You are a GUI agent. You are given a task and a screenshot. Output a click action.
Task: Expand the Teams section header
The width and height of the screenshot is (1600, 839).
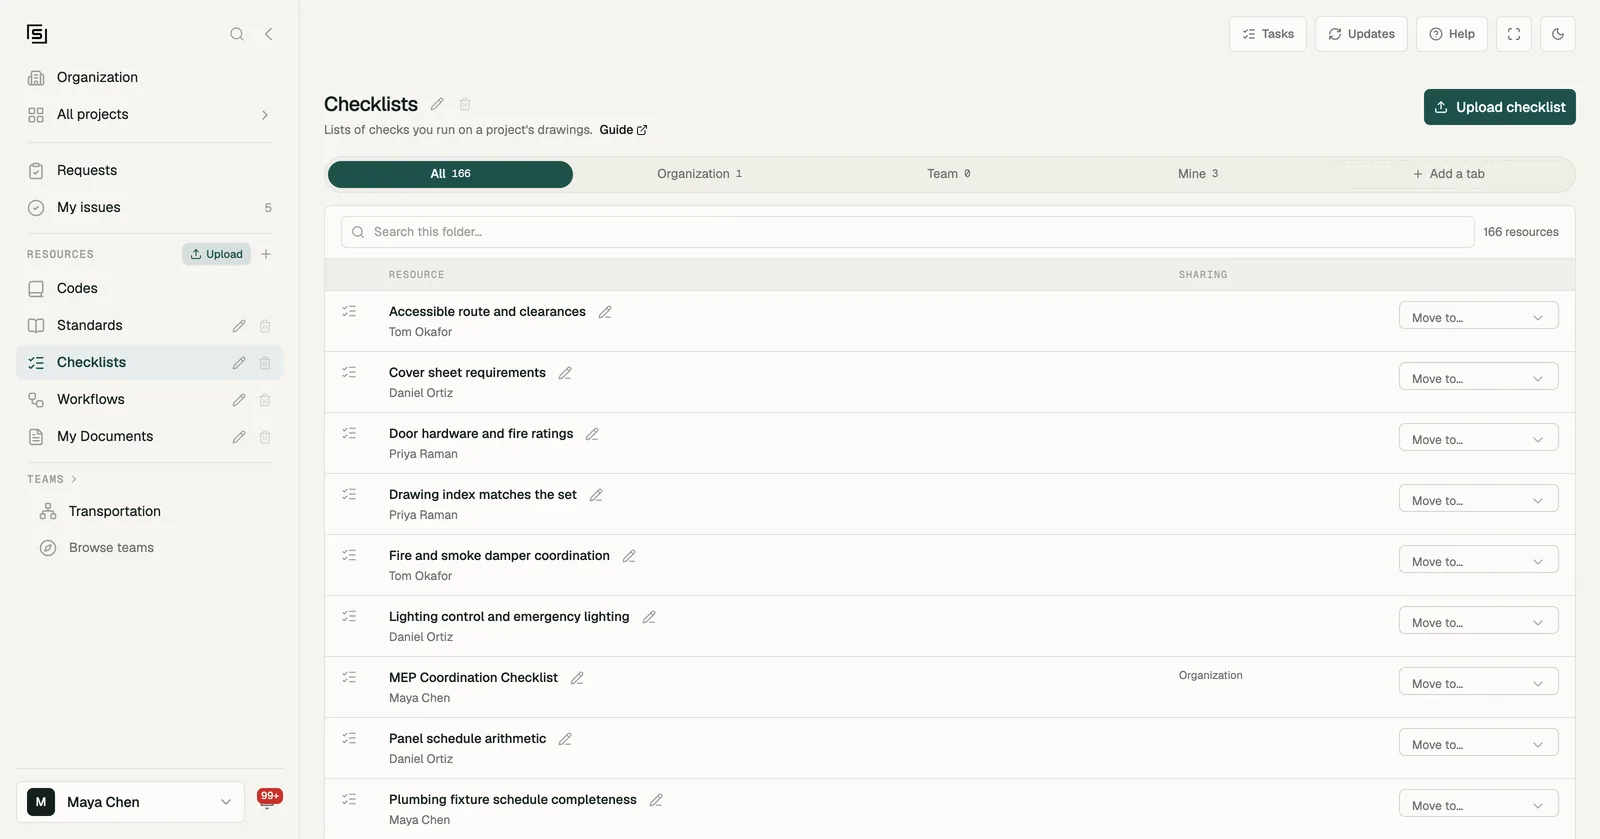click(x=52, y=479)
